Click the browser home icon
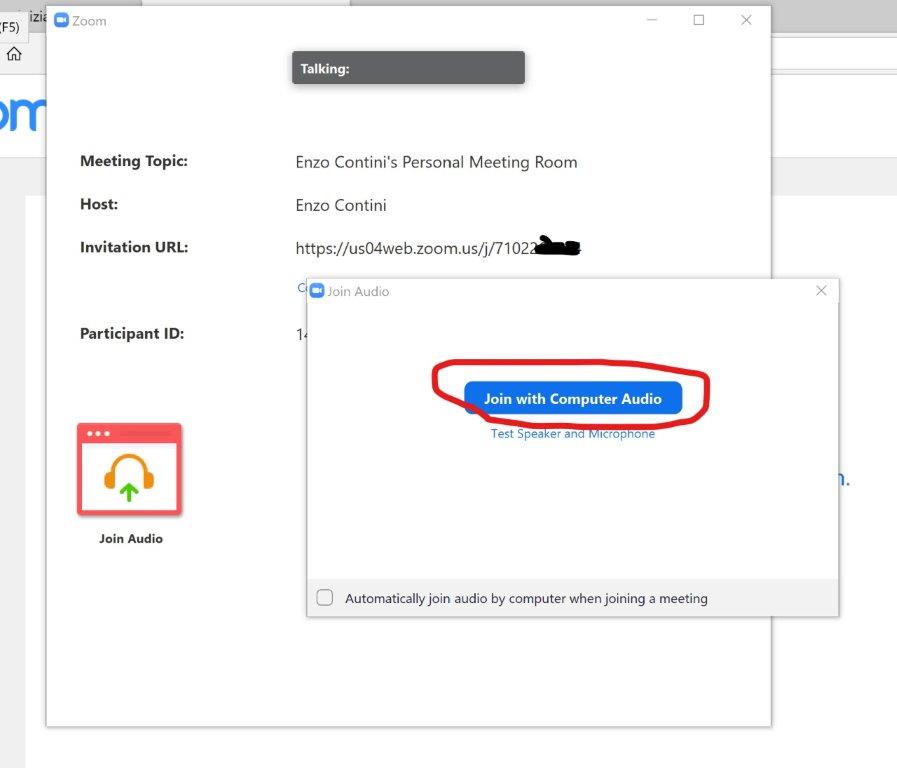The image size is (897, 768). point(14,54)
